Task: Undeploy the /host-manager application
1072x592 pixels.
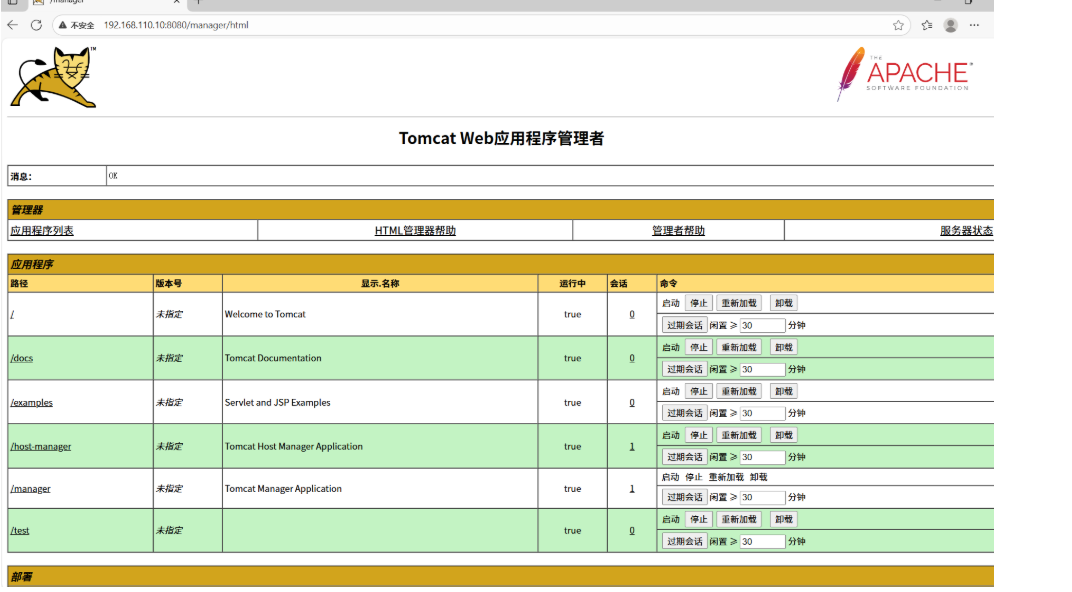Action: click(783, 435)
